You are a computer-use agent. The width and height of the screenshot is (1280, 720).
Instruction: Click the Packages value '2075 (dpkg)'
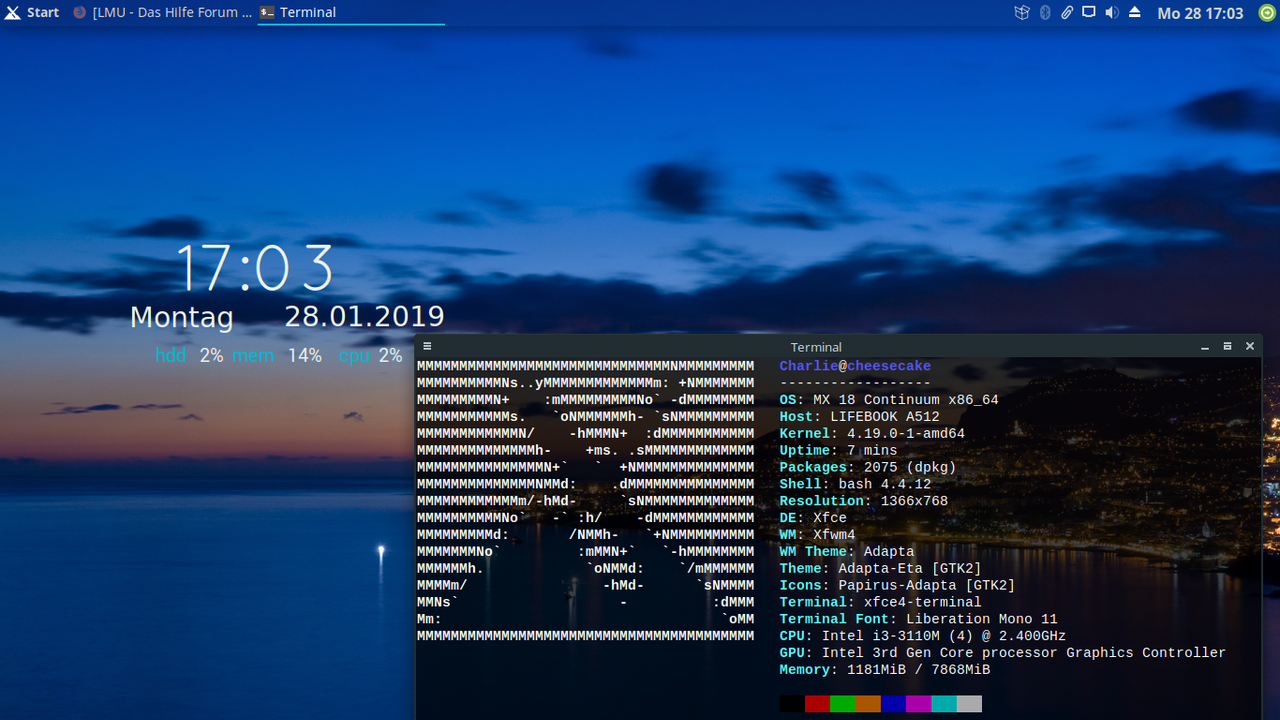(x=910, y=468)
